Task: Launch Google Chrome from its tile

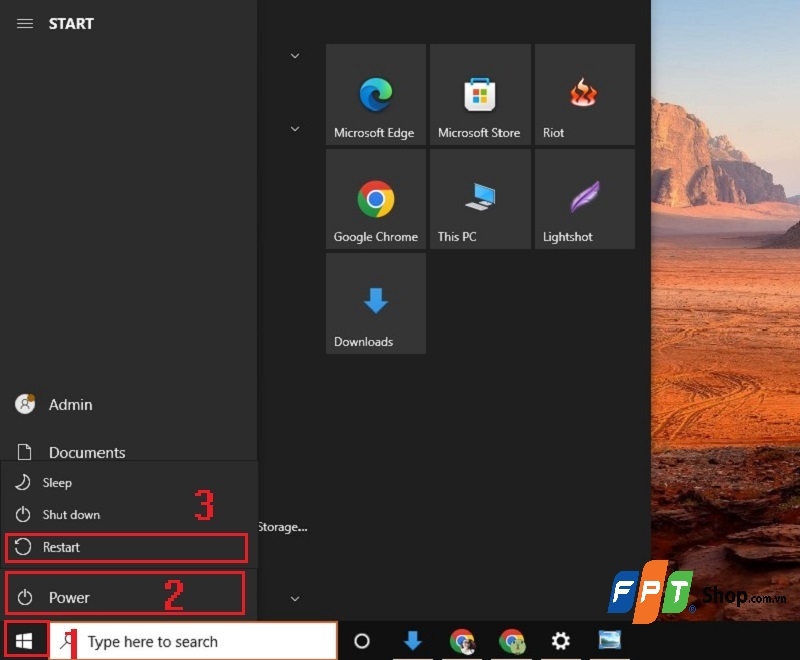Action: coord(375,199)
